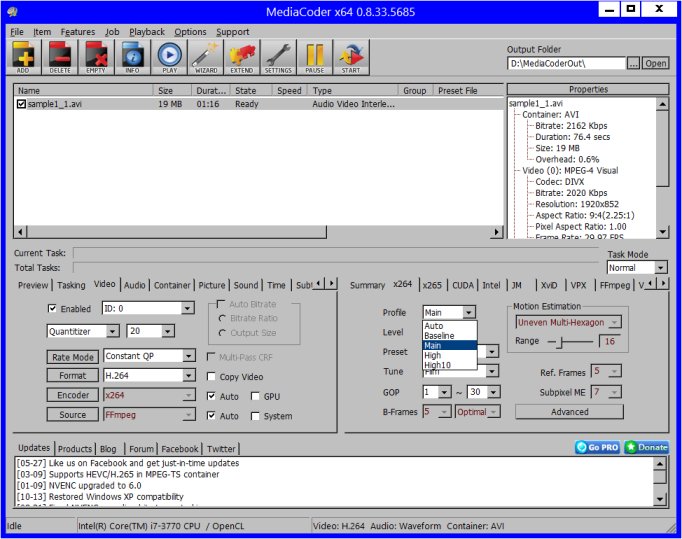Open the Tune dropdown arrow
The image size is (682, 539).
[x=492, y=371]
